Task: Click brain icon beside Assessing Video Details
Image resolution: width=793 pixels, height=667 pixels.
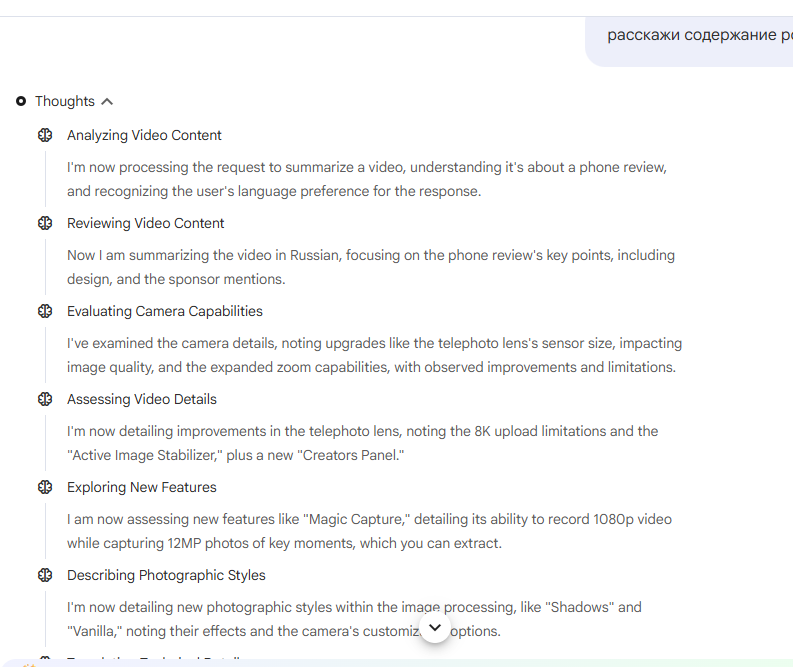Action: pyautogui.click(x=45, y=399)
